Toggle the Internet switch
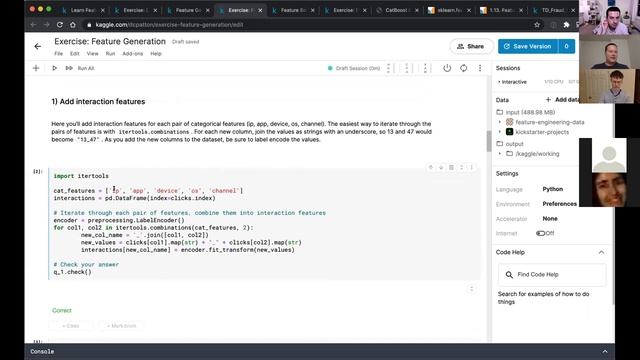Viewport: 640px width, 360px height. (540, 233)
